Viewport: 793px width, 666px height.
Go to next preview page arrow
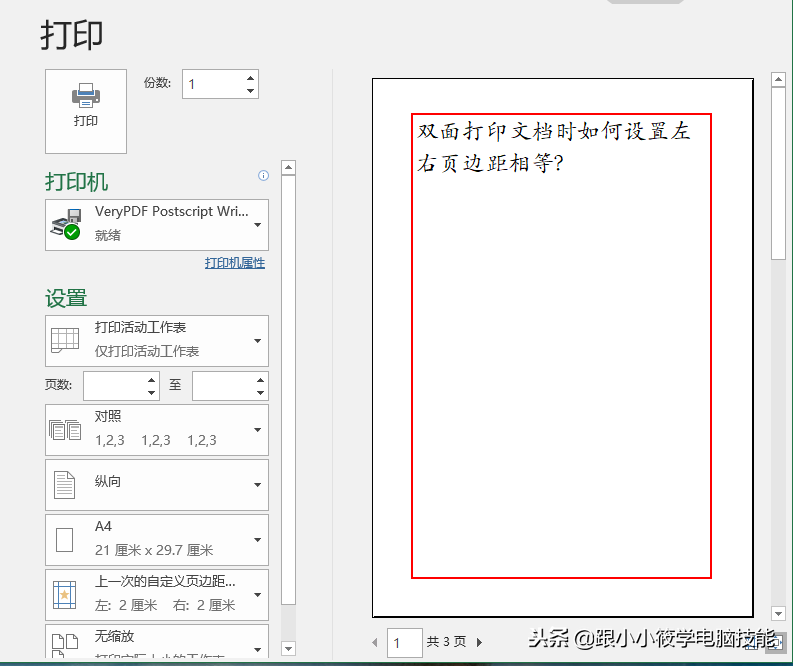[x=479, y=642]
